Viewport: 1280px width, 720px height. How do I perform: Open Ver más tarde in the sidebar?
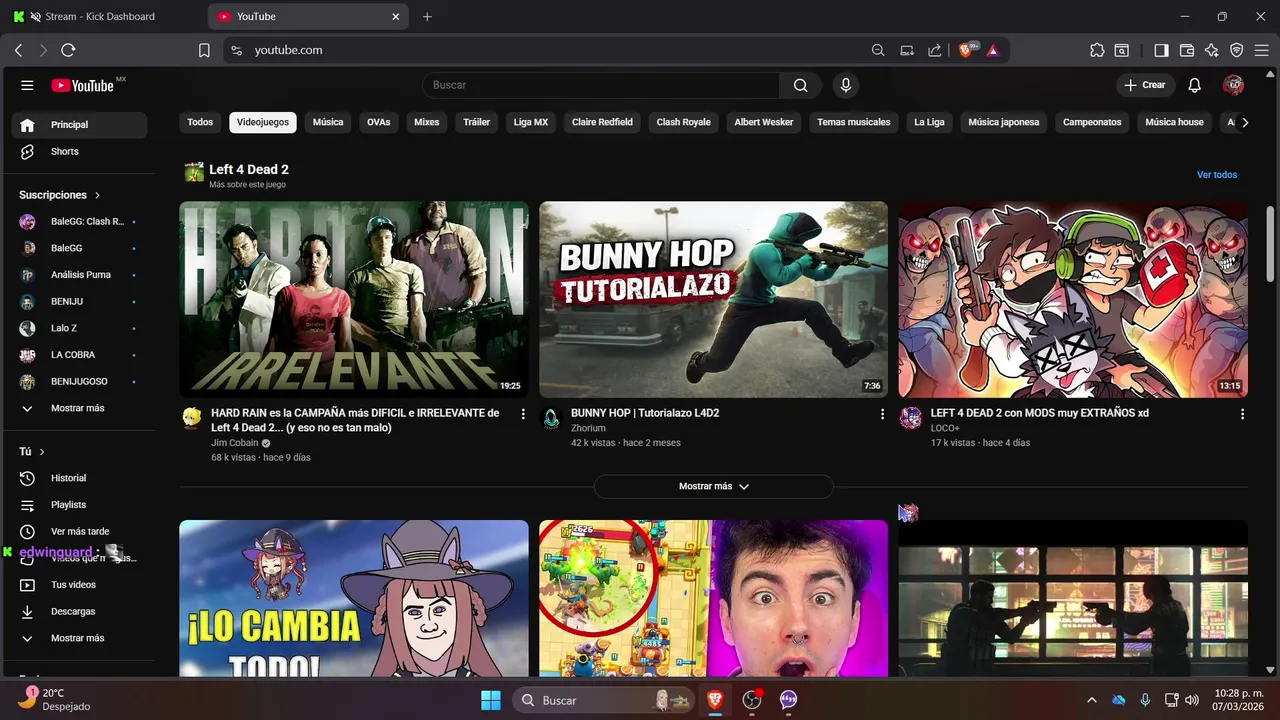point(79,531)
